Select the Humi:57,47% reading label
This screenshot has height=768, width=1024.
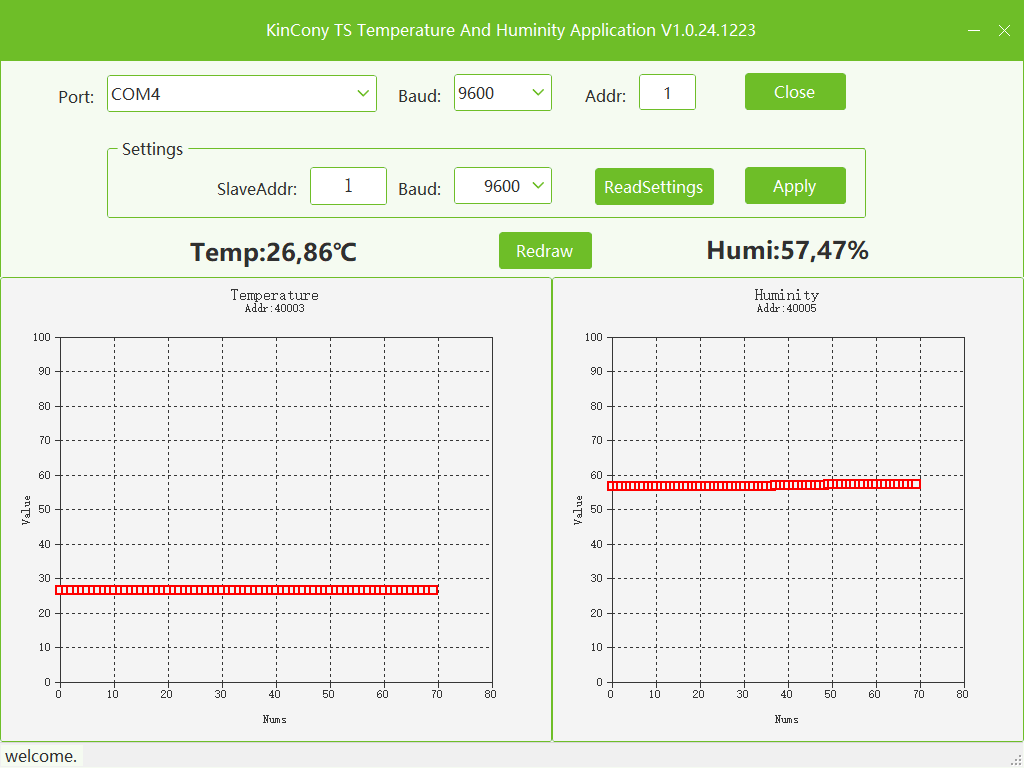[x=787, y=250]
